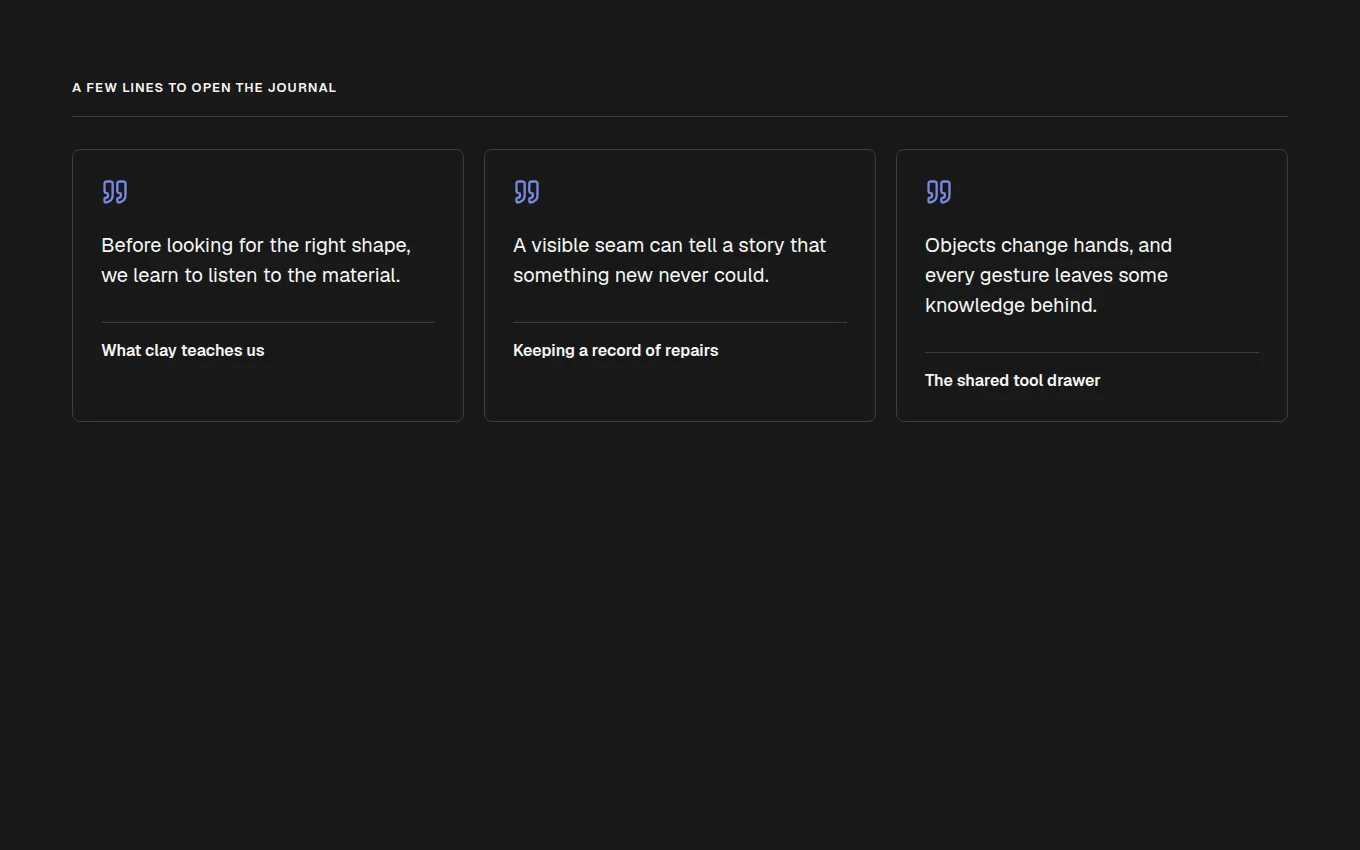The image size is (1360, 850).
Task: Click the quote mark icon on the seam card
Action: 527,192
